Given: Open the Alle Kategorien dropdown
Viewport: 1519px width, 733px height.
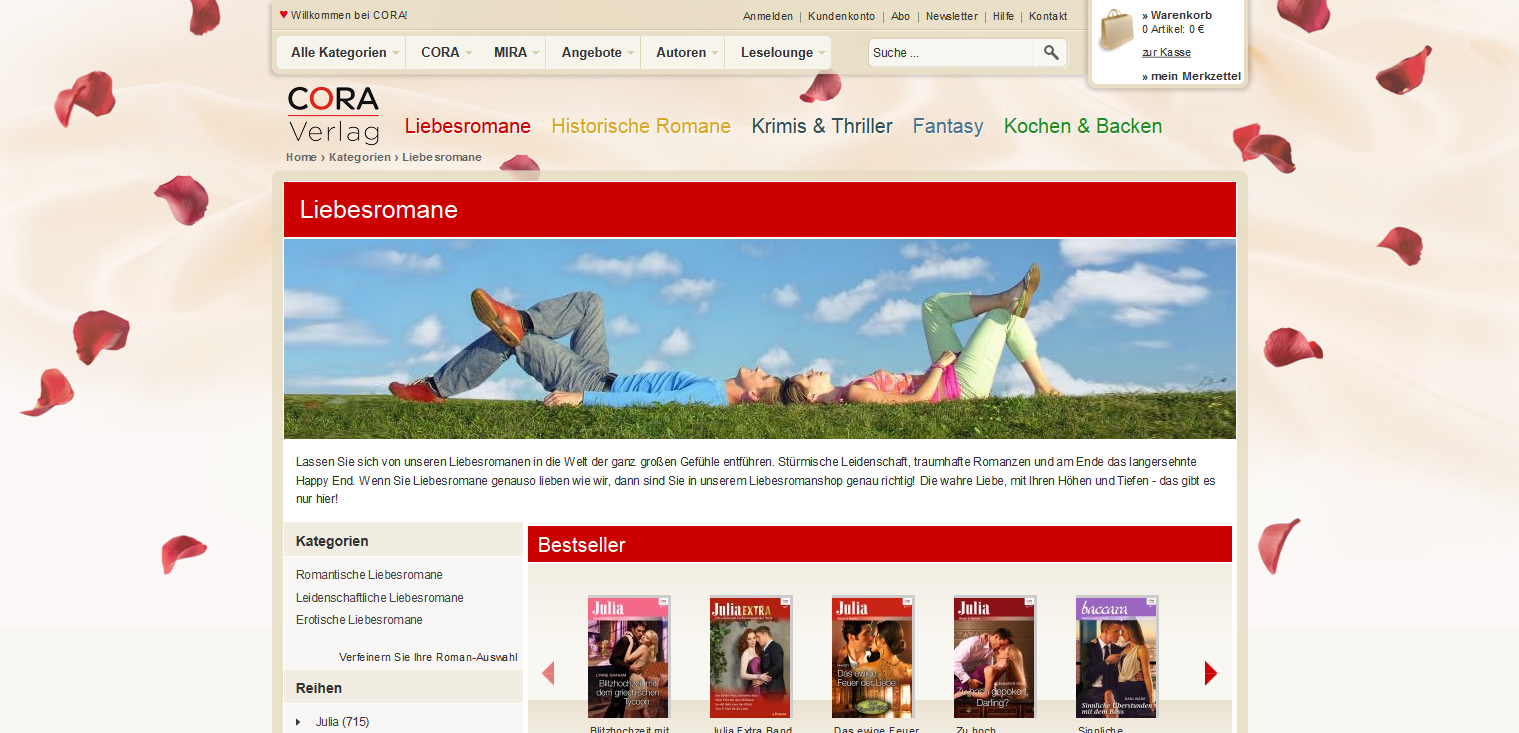Looking at the screenshot, I should coord(340,53).
